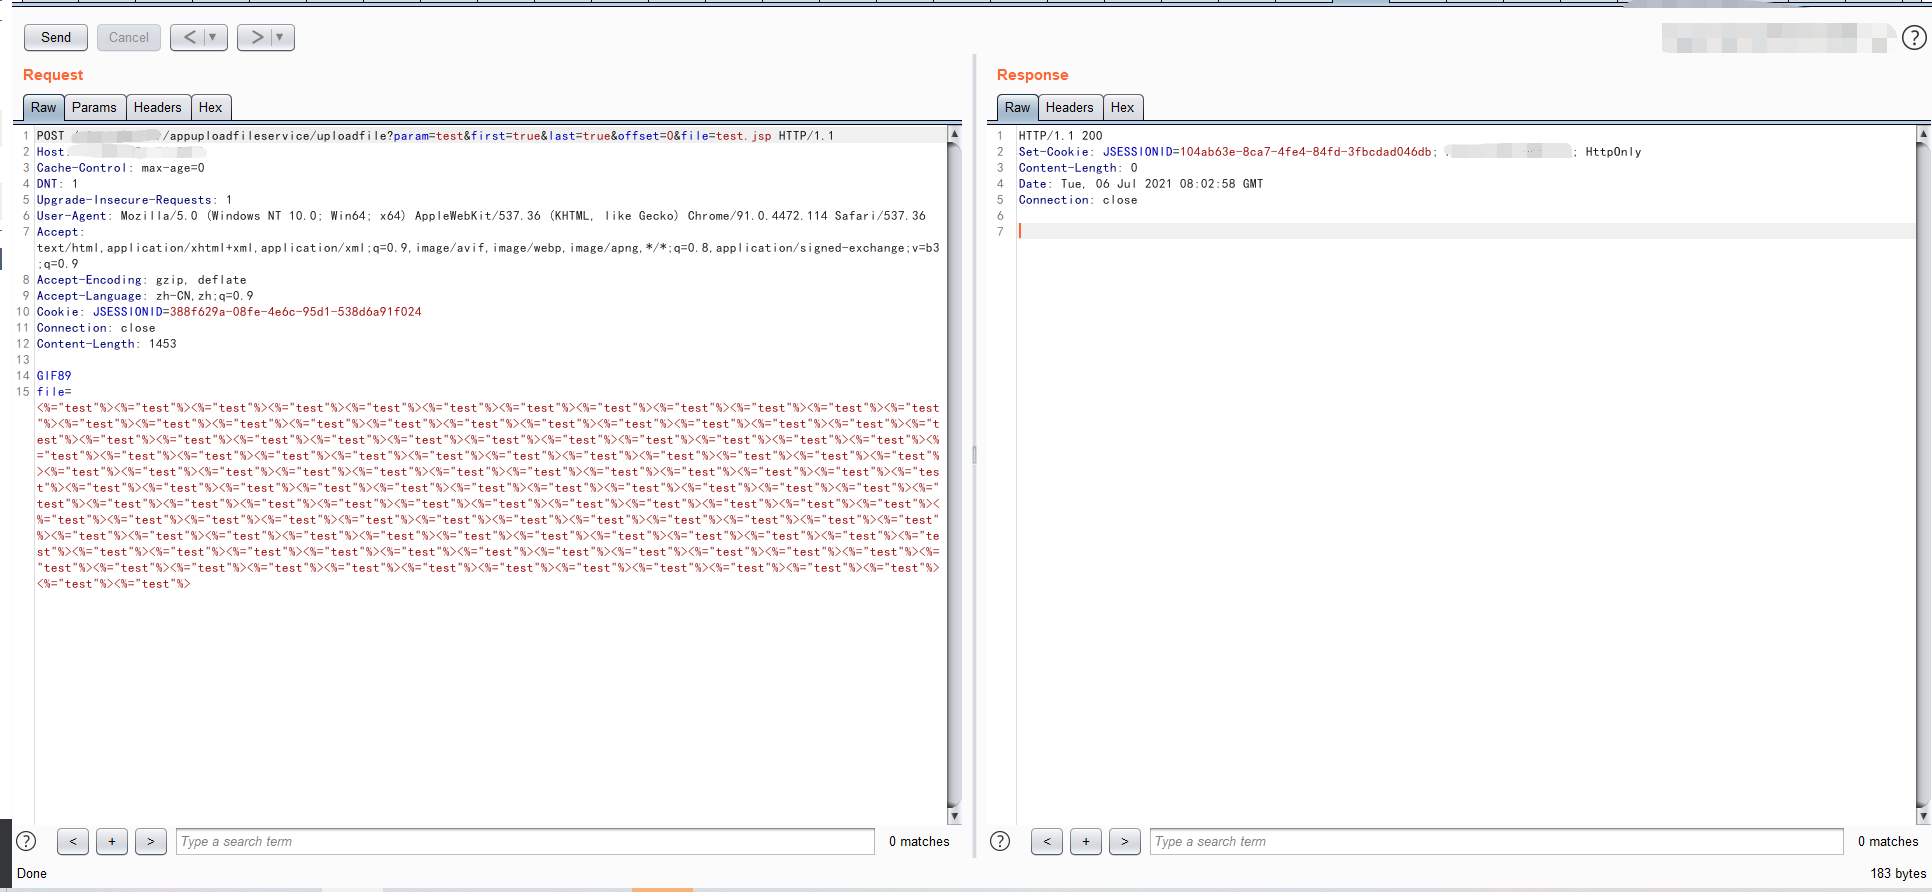Click the Accept header line
The width and height of the screenshot is (1932, 892).
tap(488, 248)
